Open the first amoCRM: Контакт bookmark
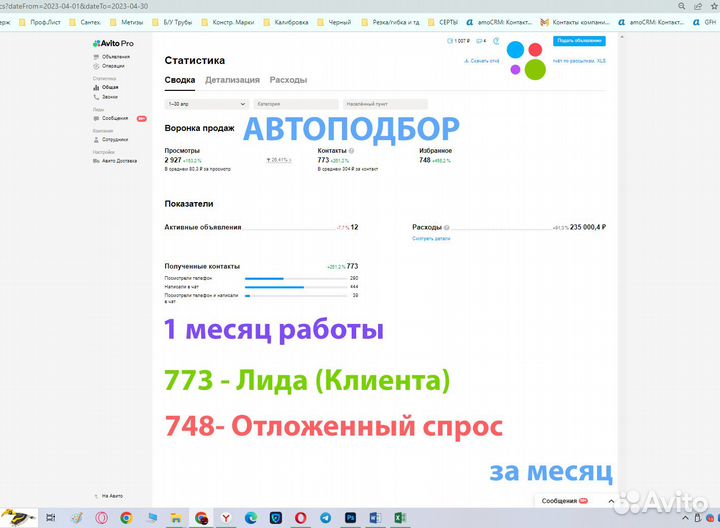 click(x=499, y=22)
